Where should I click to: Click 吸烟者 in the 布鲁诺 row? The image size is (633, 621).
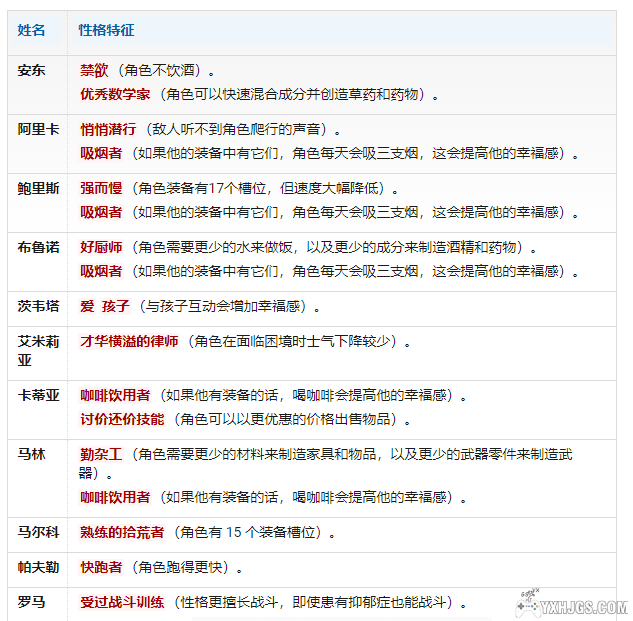(101, 271)
